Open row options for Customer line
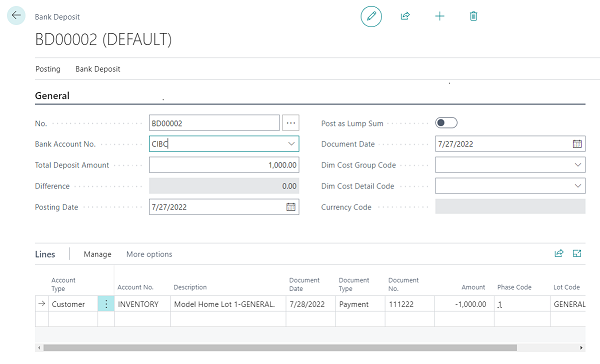This screenshot has height=364, width=600. click(106, 304)
